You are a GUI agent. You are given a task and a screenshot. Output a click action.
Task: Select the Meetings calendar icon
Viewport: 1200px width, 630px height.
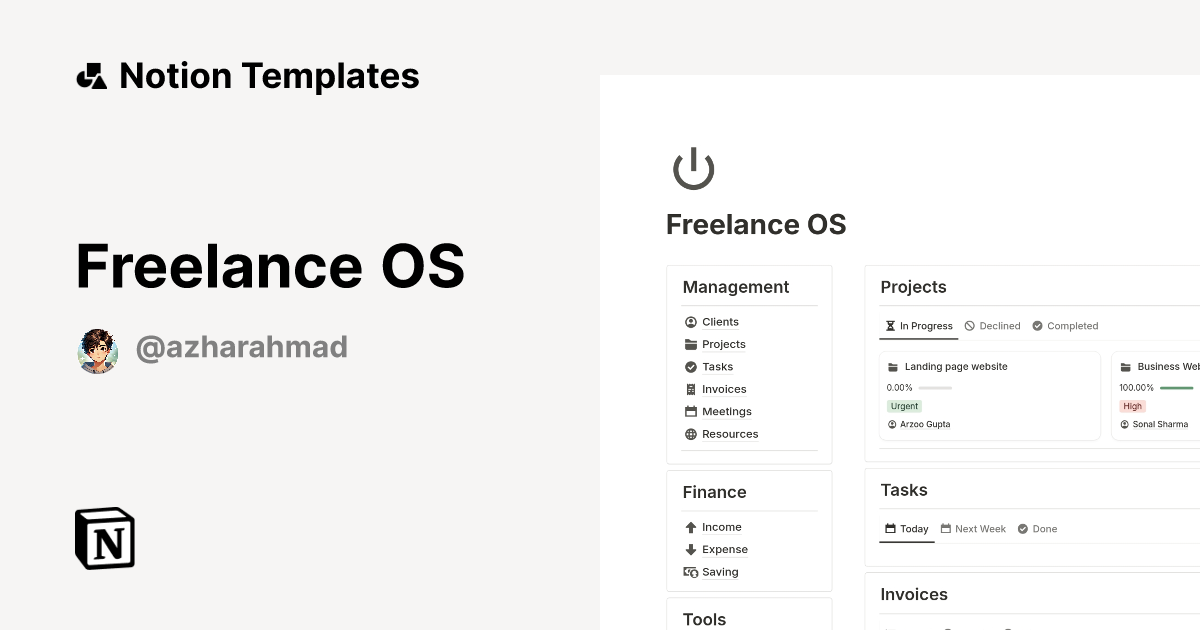point(690,411)
